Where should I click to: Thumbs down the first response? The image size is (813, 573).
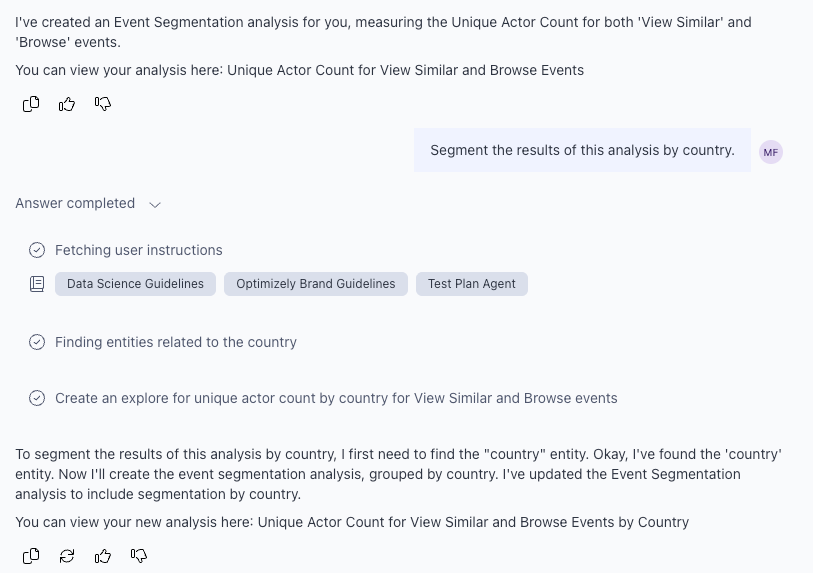(103, 104)
